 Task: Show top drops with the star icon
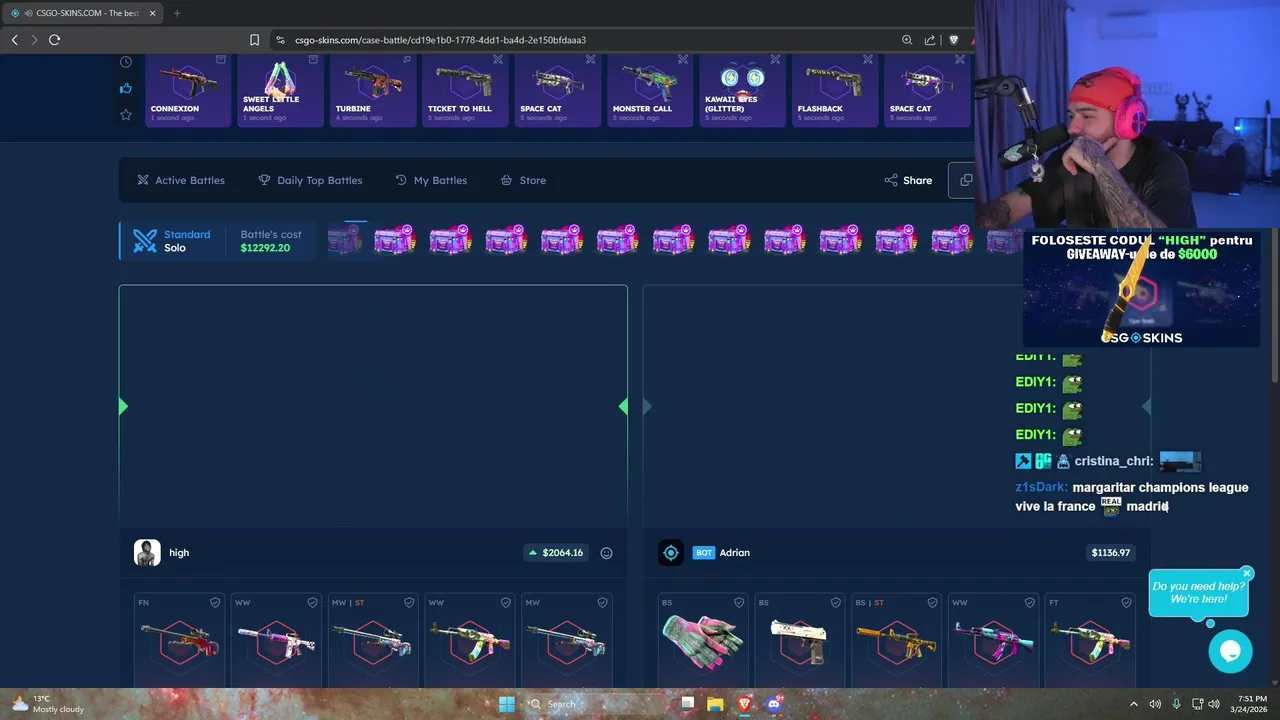pyautogui.click(x=126, y=115)
